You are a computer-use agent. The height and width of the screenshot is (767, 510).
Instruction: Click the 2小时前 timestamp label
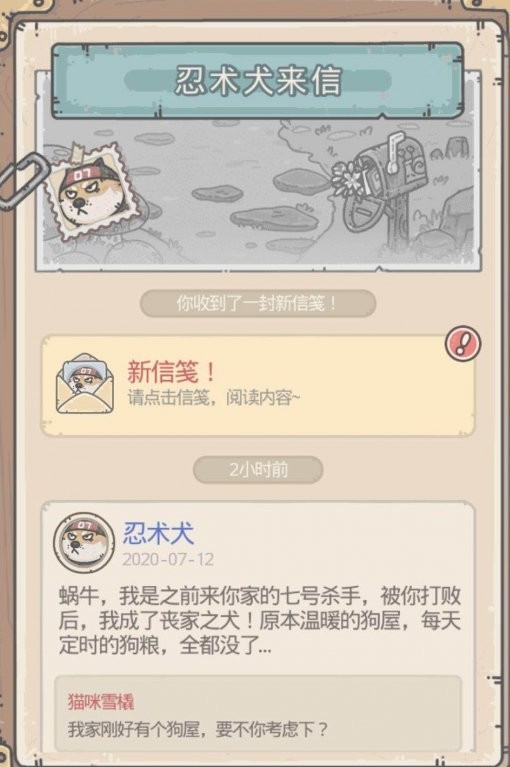tap(258, 470)
